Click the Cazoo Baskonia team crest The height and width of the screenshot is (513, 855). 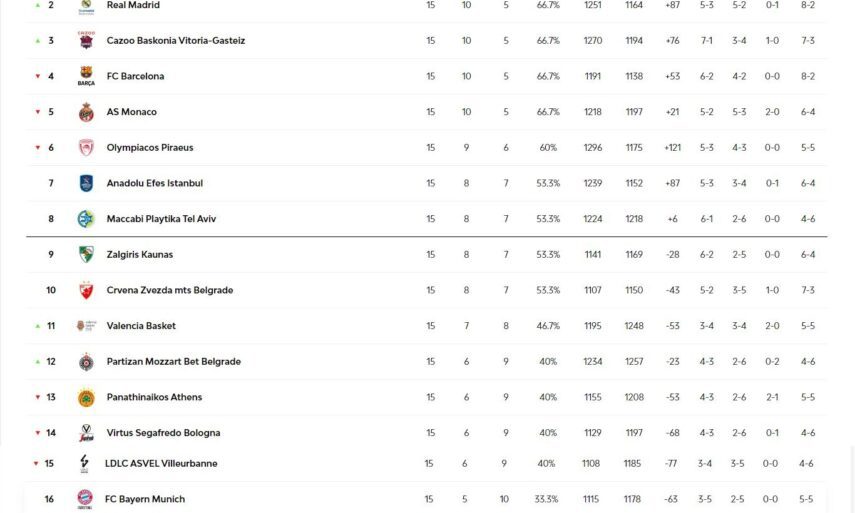click(86, 41)
